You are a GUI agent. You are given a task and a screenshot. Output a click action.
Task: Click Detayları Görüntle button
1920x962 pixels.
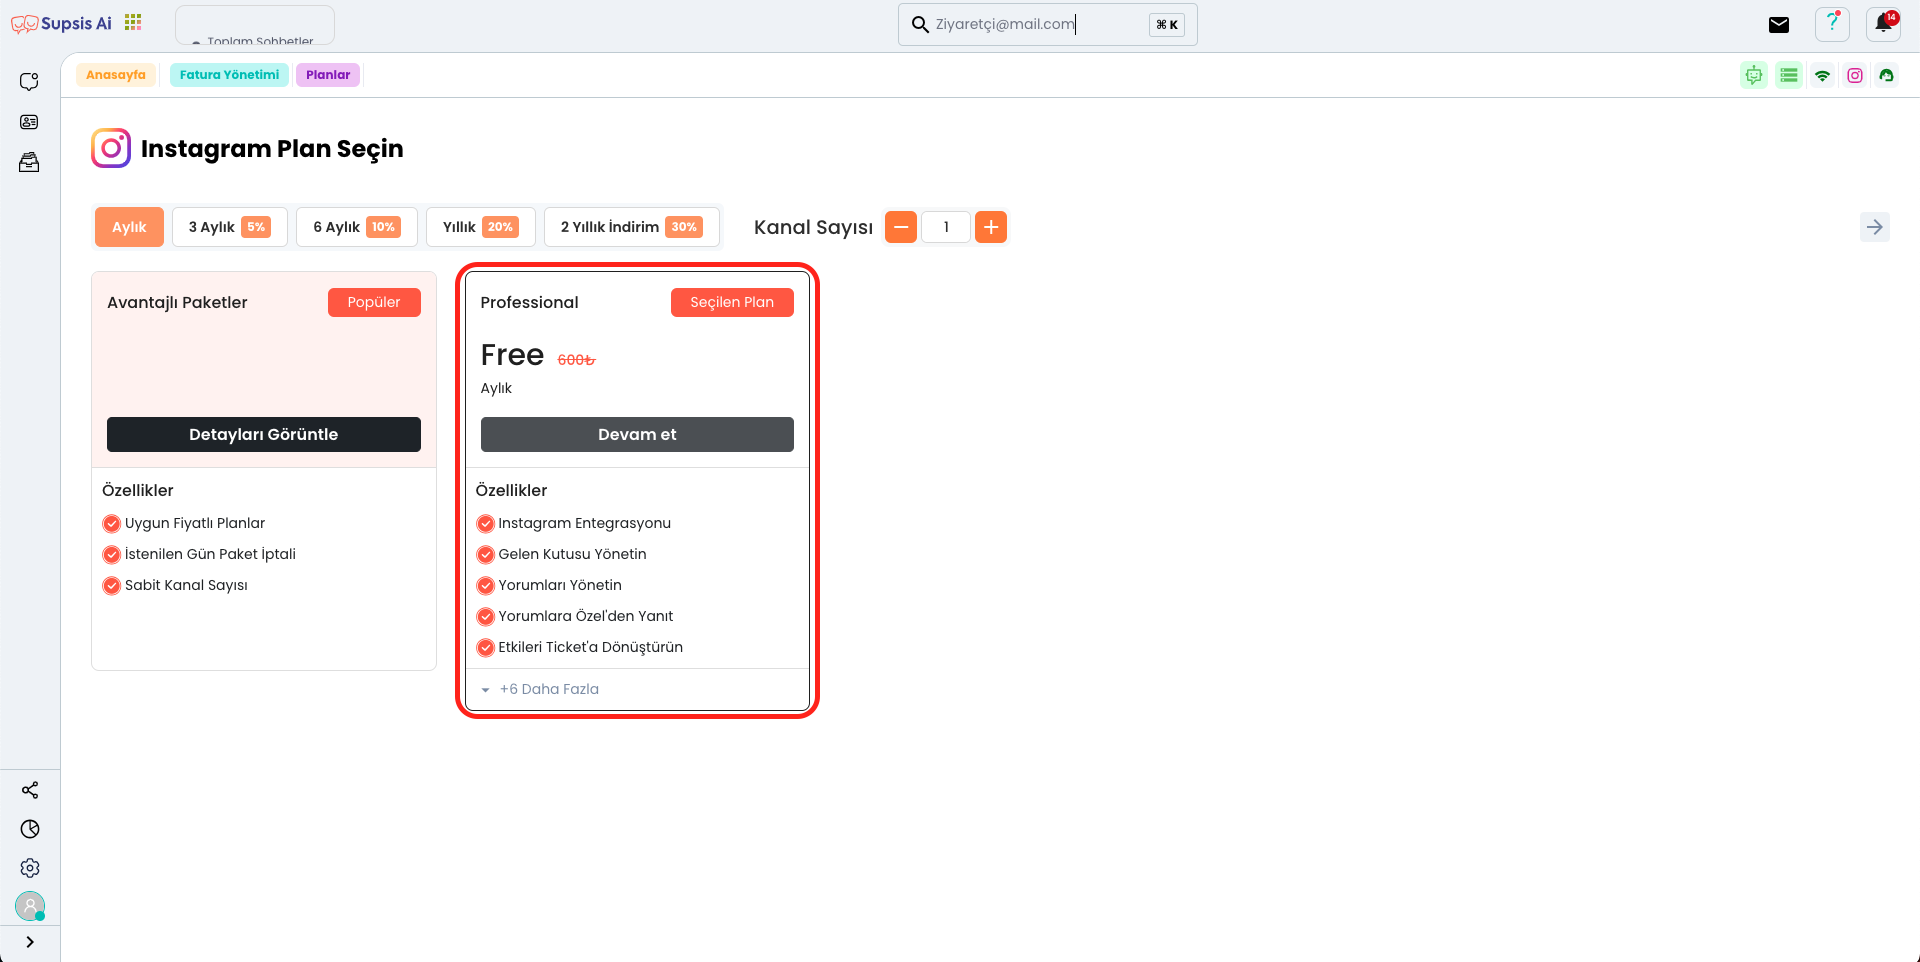(264, 434)
